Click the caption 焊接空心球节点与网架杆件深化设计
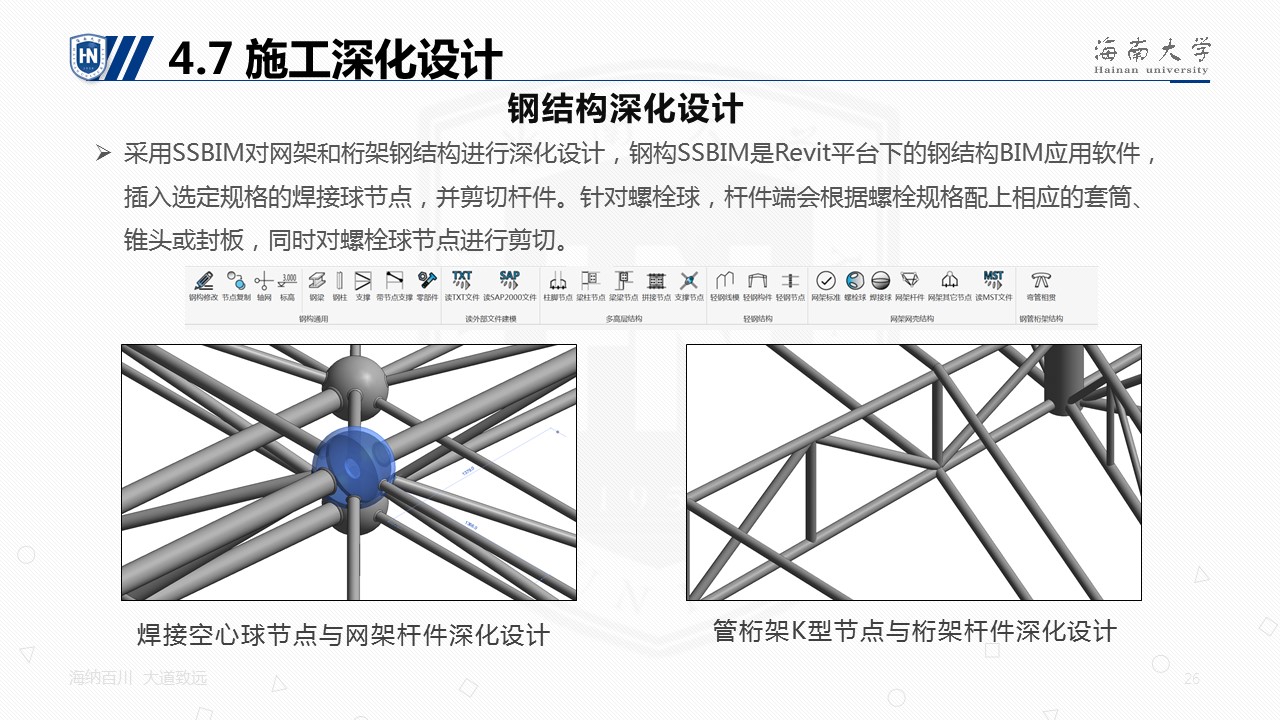Image resolution: width=1280 pixels, height=720 pixels. pos(343,635)
